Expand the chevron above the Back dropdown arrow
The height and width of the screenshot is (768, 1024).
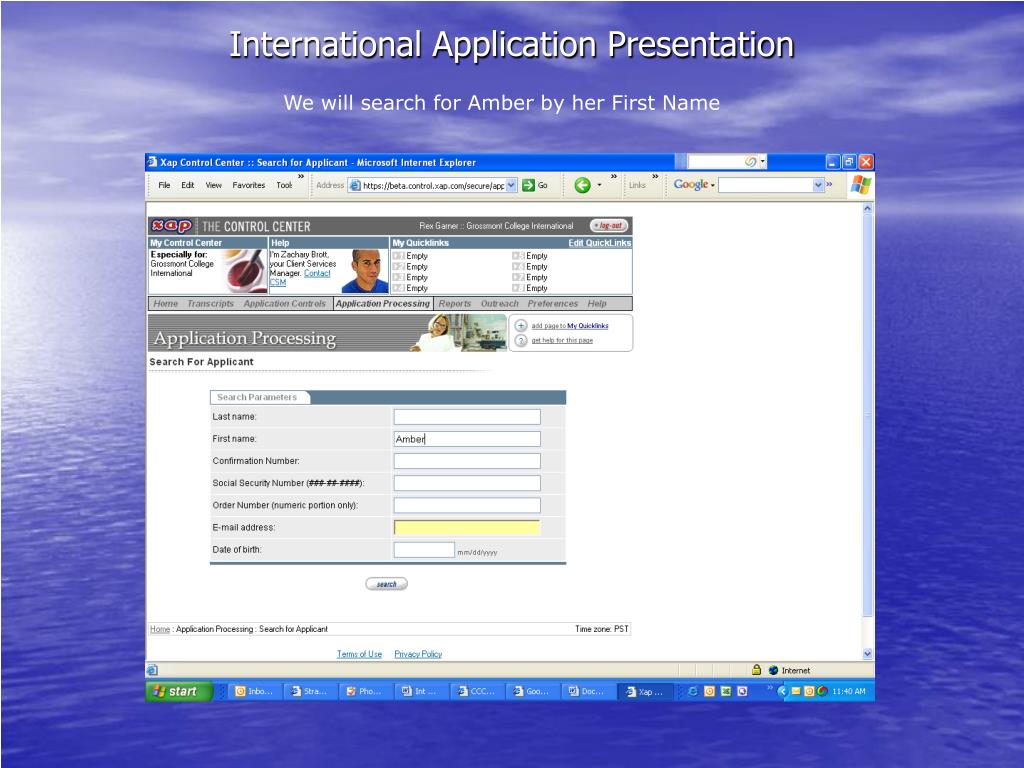tap(614, 176)
